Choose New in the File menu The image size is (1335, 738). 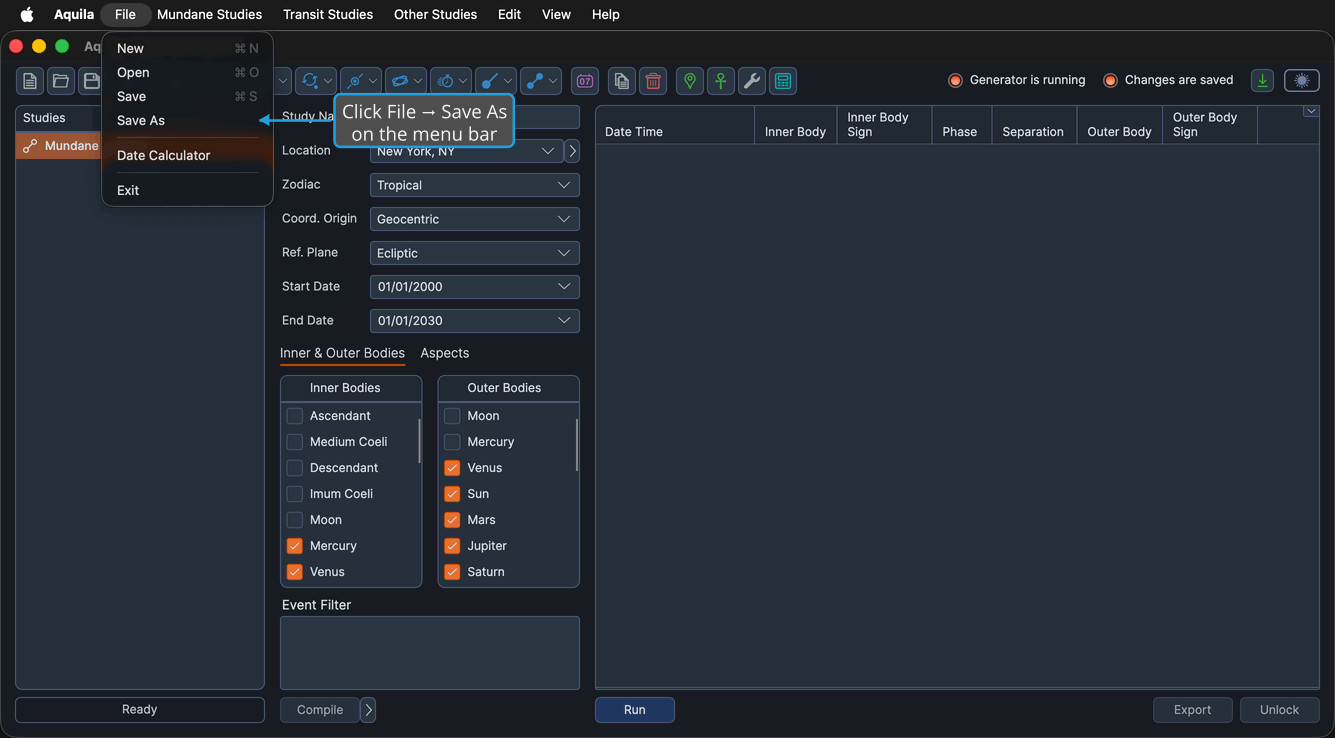point(187,48)
